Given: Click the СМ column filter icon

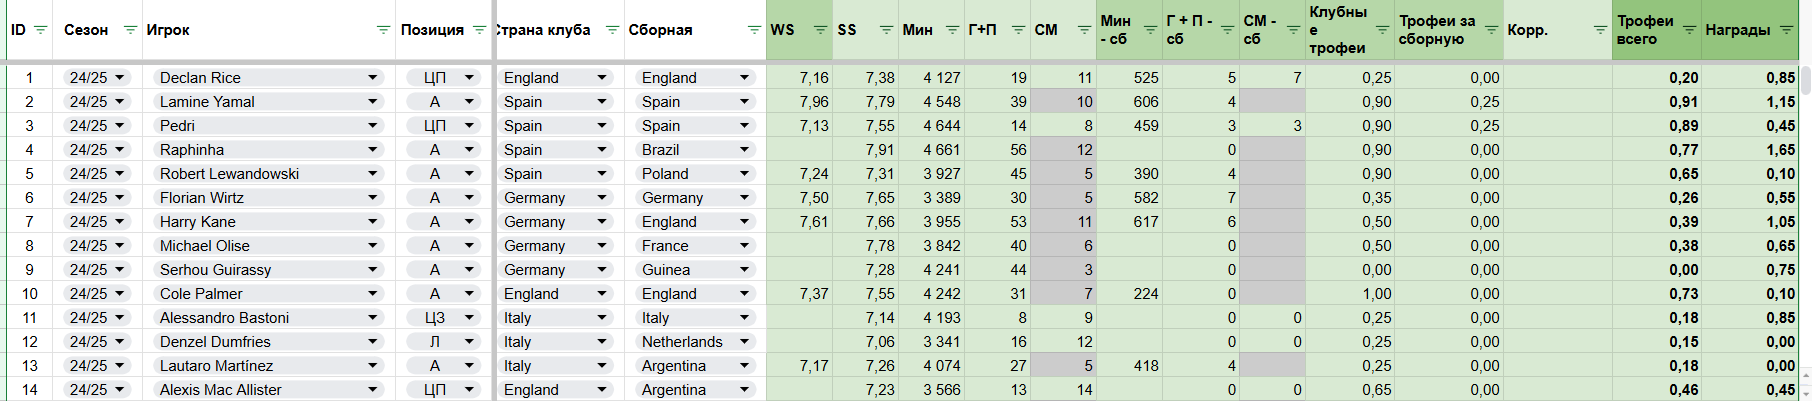Looking at the screenshot, I should (x=1084, y=30).
